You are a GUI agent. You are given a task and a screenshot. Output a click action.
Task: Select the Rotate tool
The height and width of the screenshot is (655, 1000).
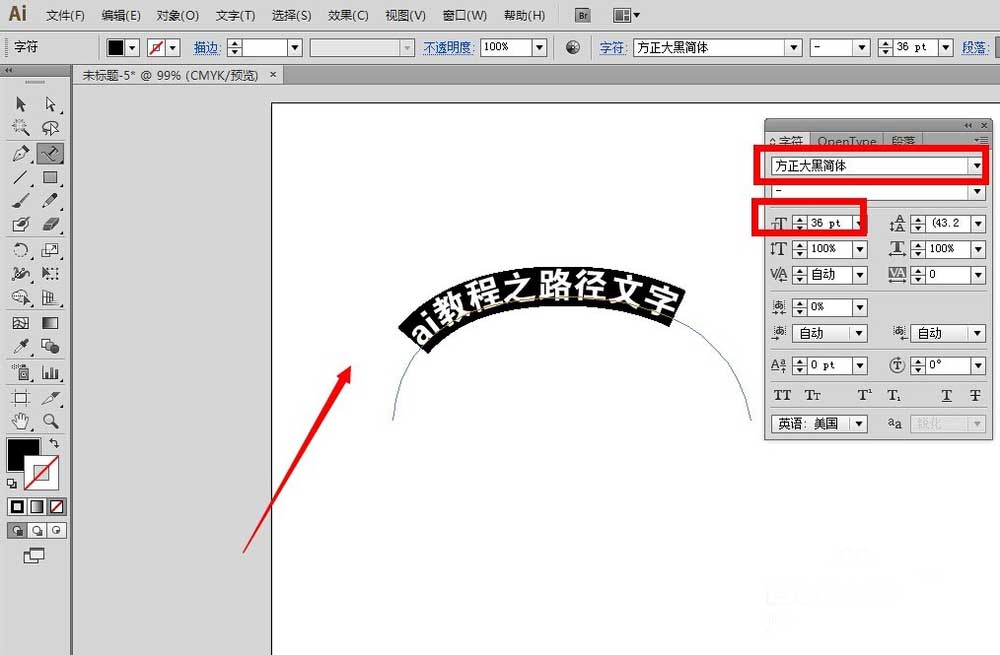point(20,250)
